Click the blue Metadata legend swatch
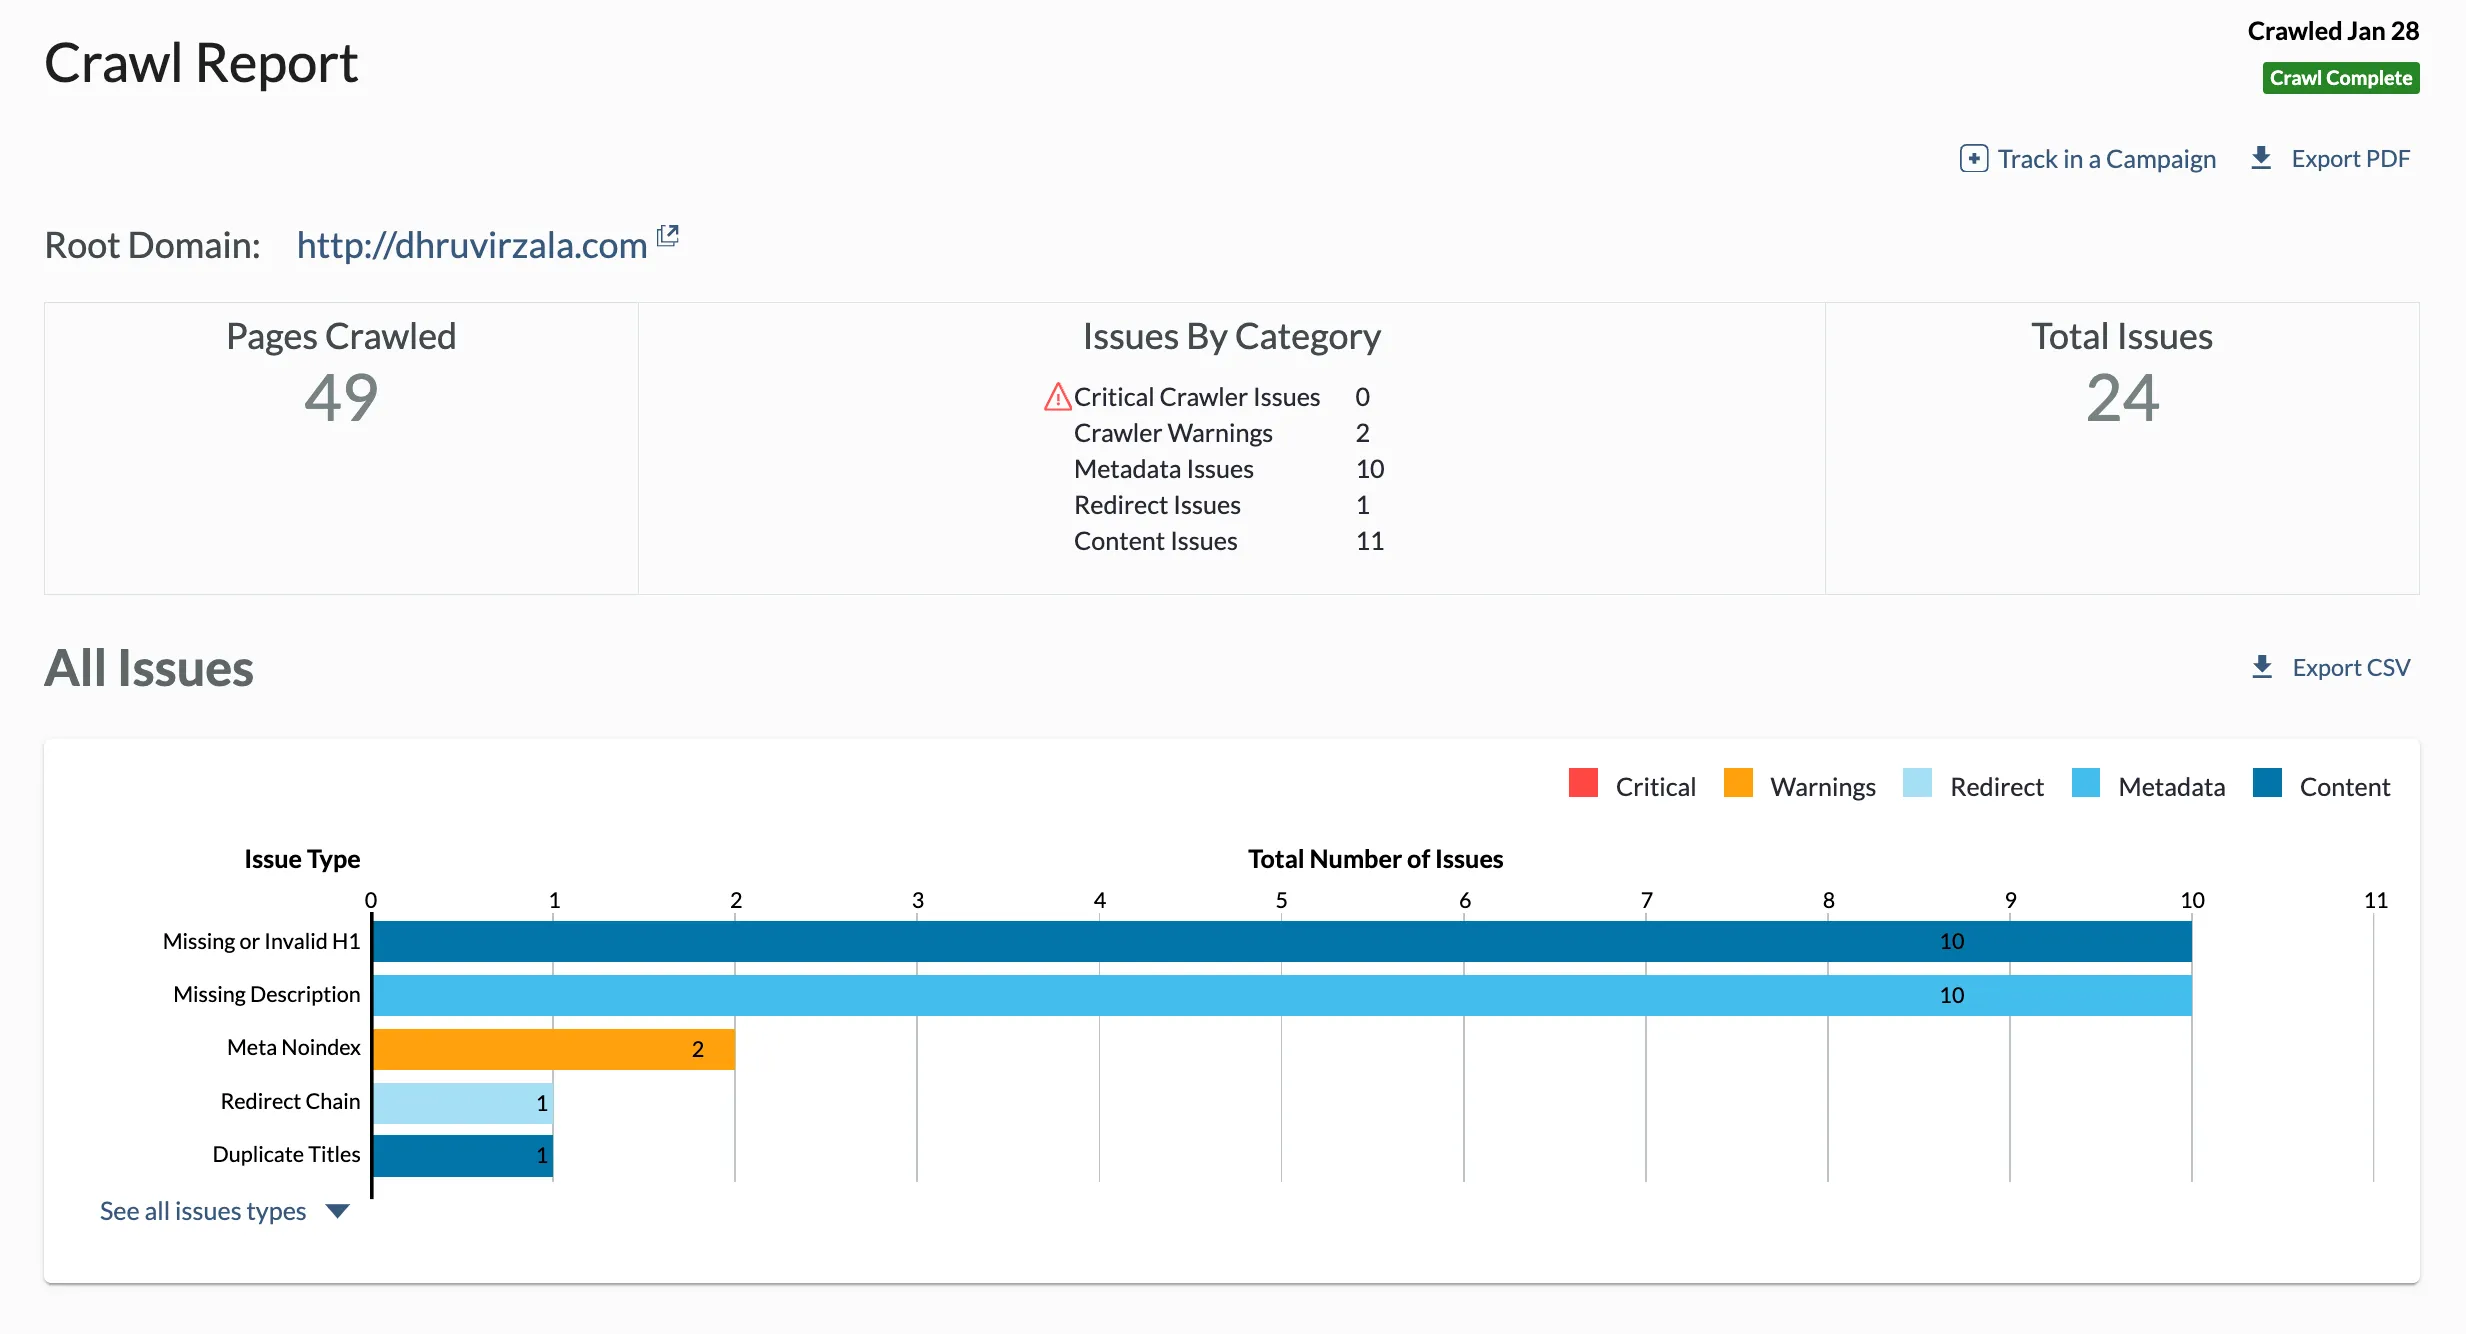 [x=2086, y=783]
